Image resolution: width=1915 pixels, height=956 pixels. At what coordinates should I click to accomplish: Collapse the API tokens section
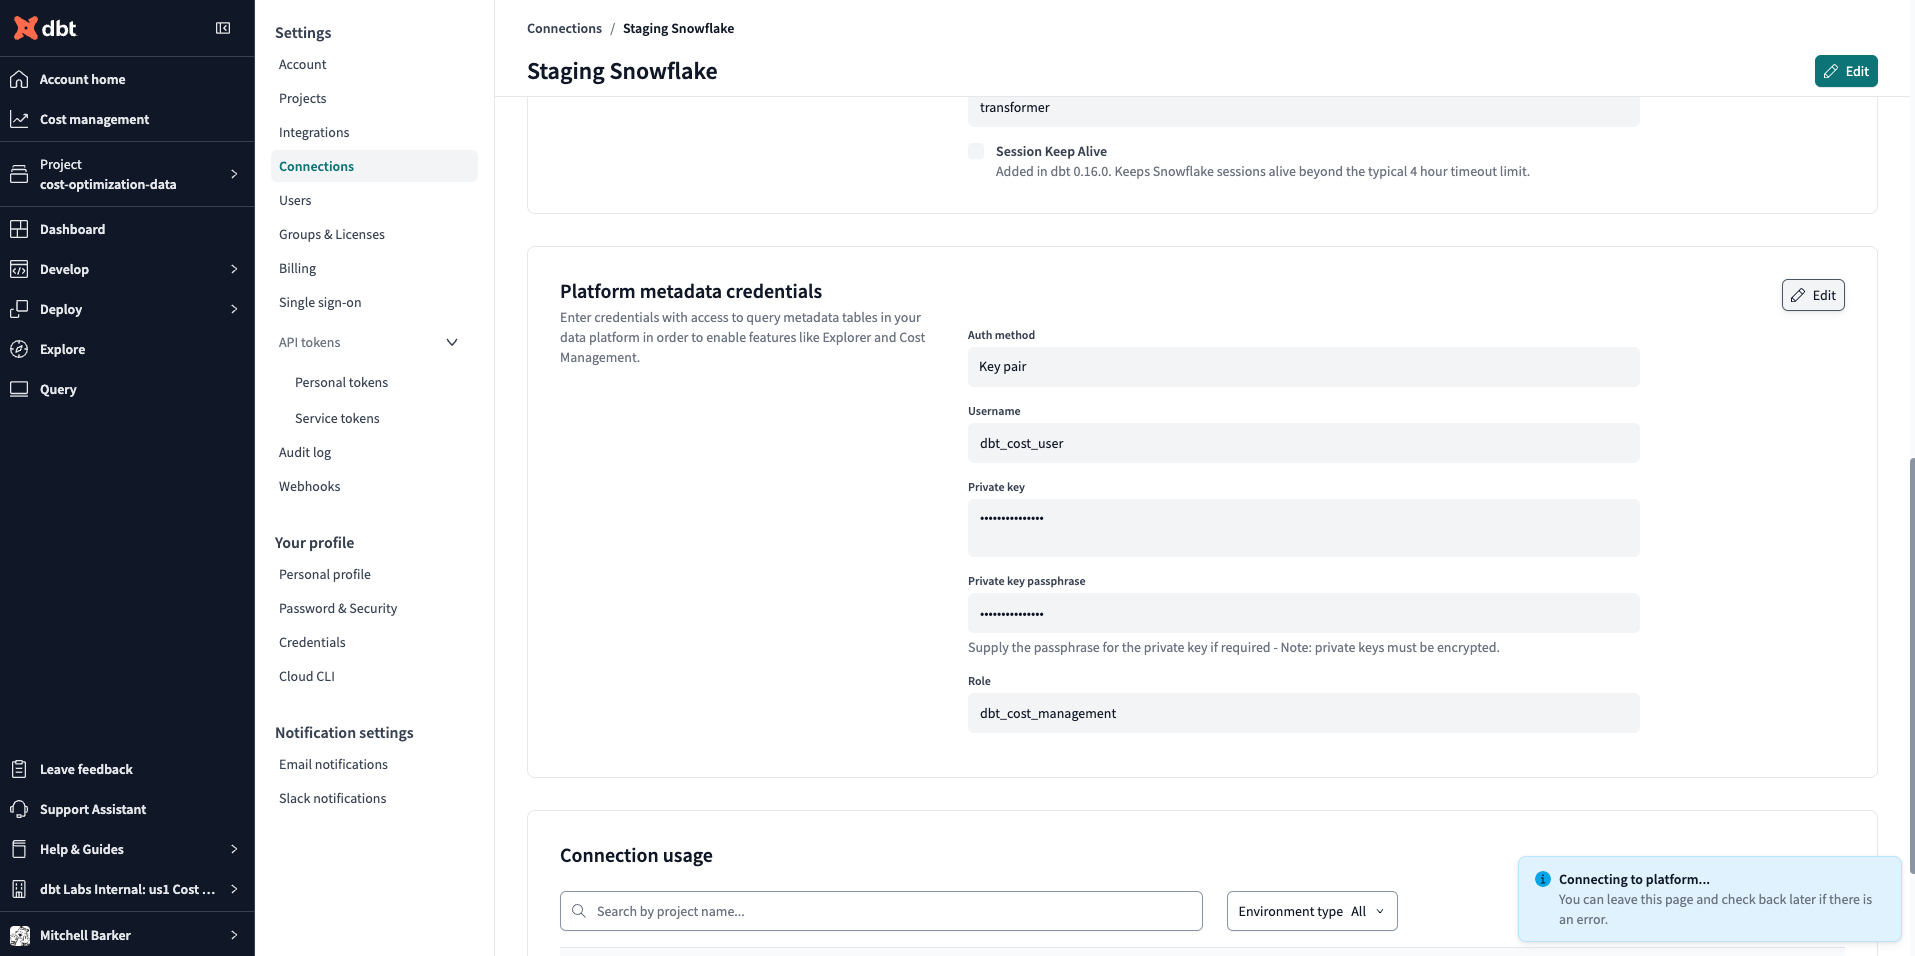pos(451,342)
